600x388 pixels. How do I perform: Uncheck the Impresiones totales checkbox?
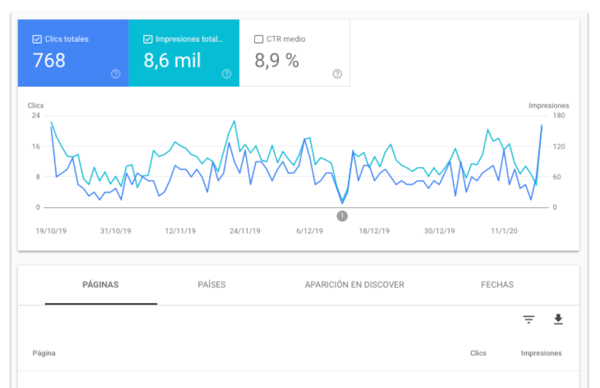pos(148,39)
